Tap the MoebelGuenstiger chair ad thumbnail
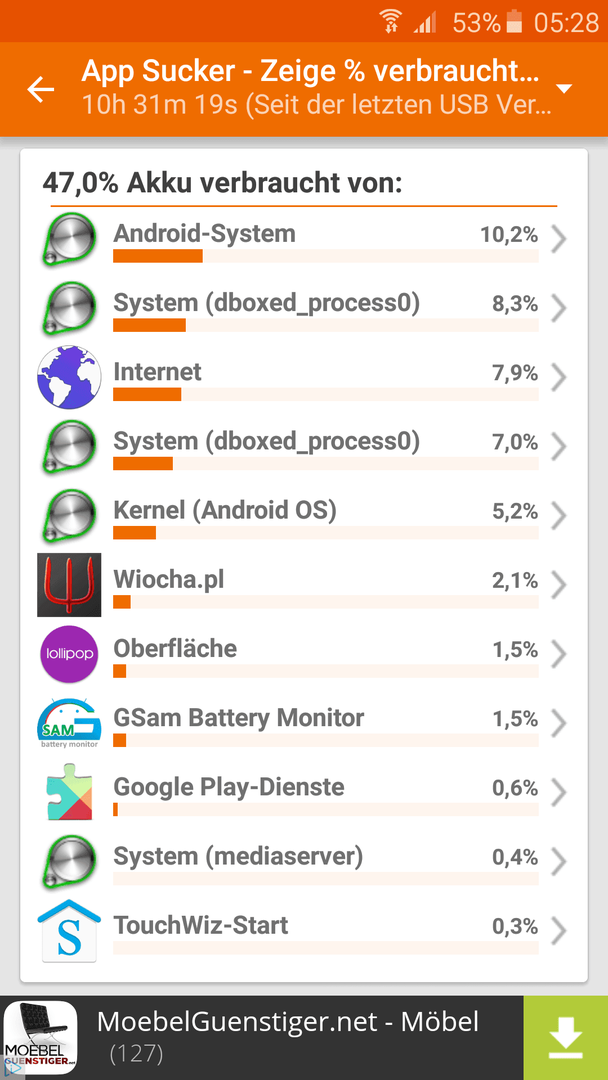This screenshot has width=608, height=1080. point(40,1039)
